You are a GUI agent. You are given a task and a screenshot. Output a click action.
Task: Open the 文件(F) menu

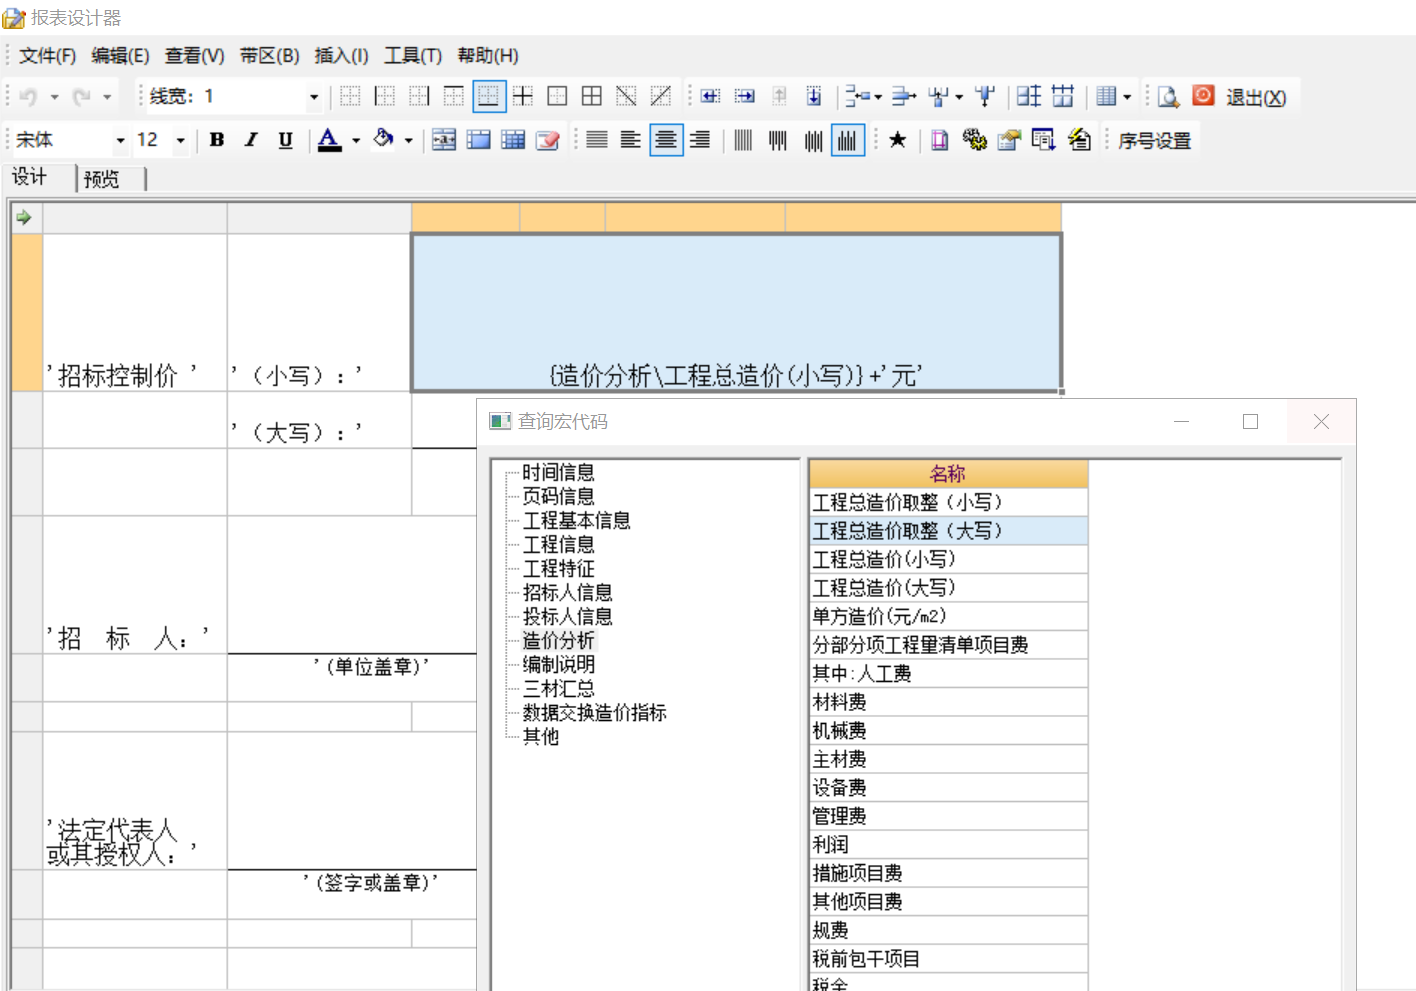47,56
